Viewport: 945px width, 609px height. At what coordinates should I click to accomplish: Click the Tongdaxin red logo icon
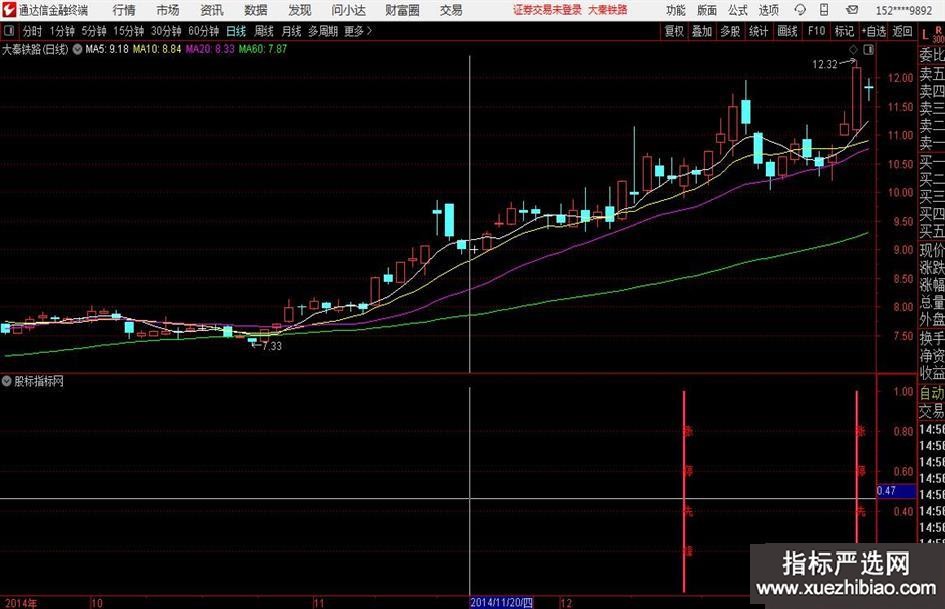tap(8, 10)
